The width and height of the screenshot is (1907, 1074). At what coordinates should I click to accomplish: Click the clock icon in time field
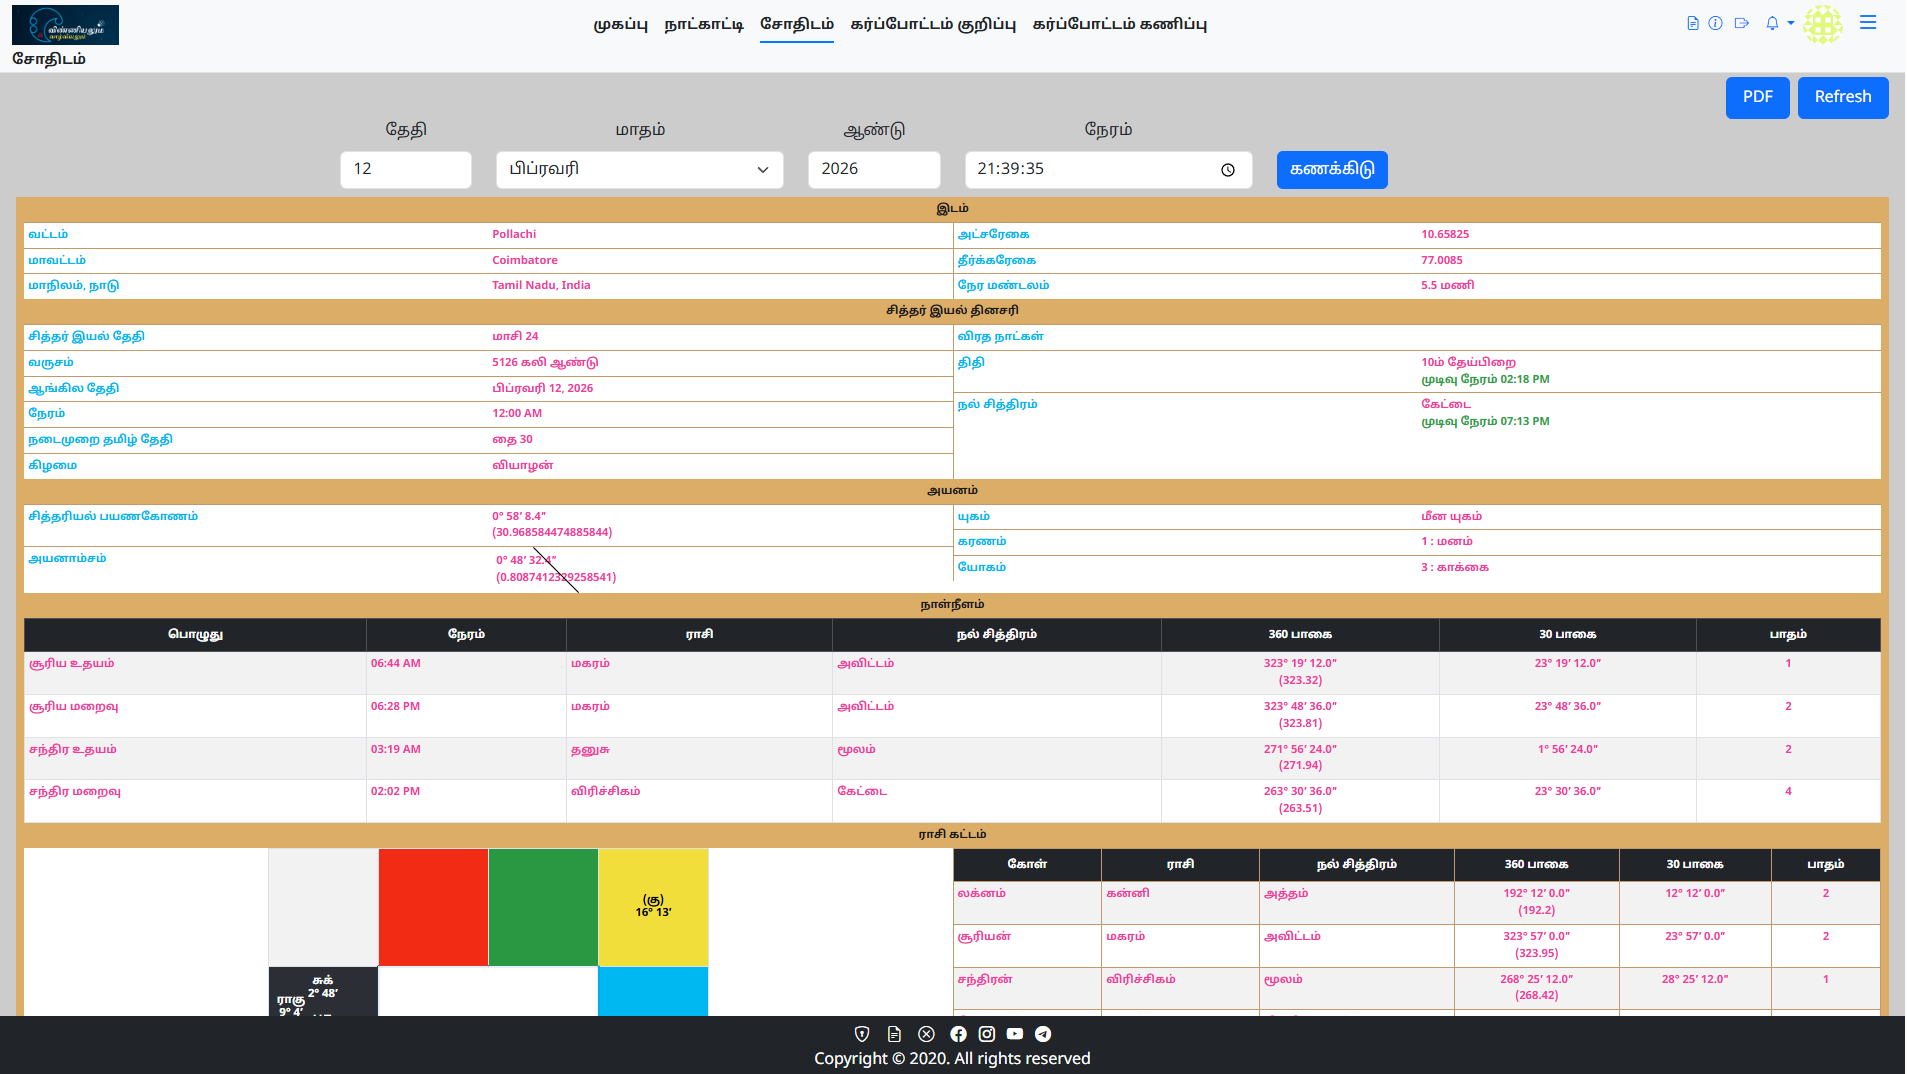(1228, 170)
